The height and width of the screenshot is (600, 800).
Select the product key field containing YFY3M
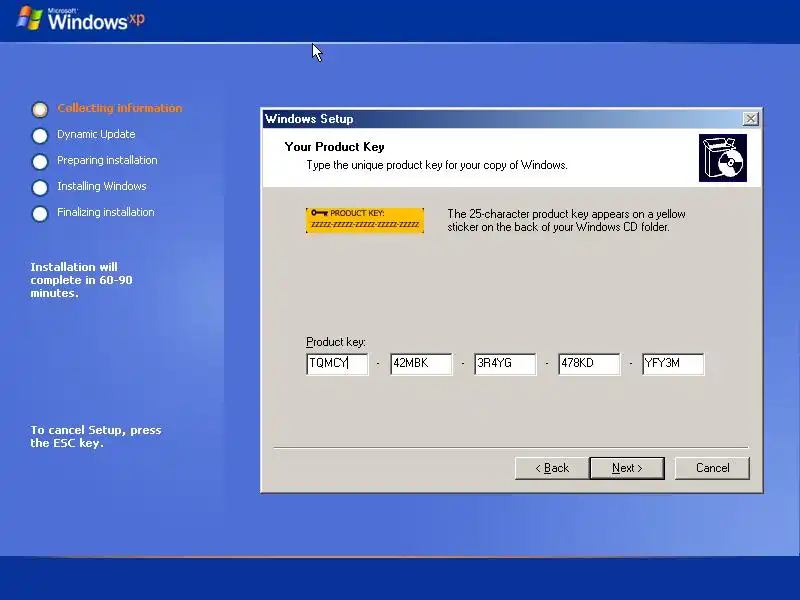pos(673,364)
